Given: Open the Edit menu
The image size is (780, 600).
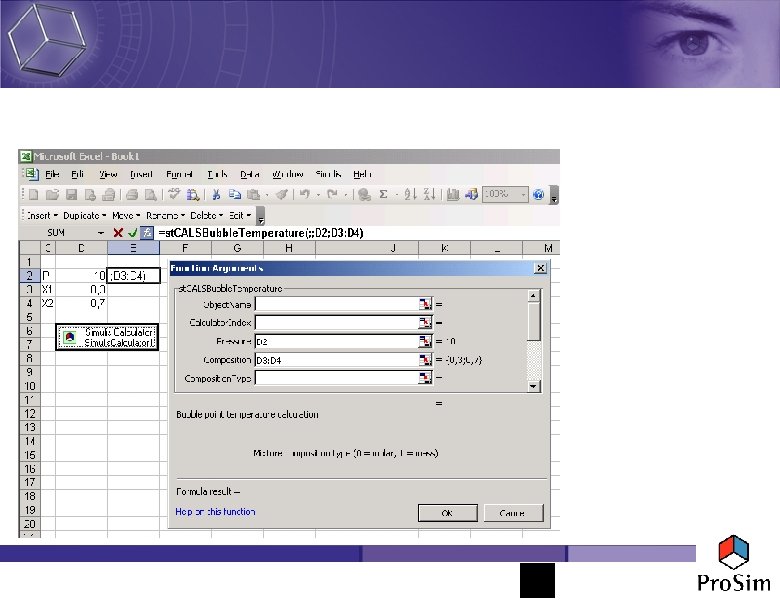Looking at the screenshot, I should (x=77, y=174).
